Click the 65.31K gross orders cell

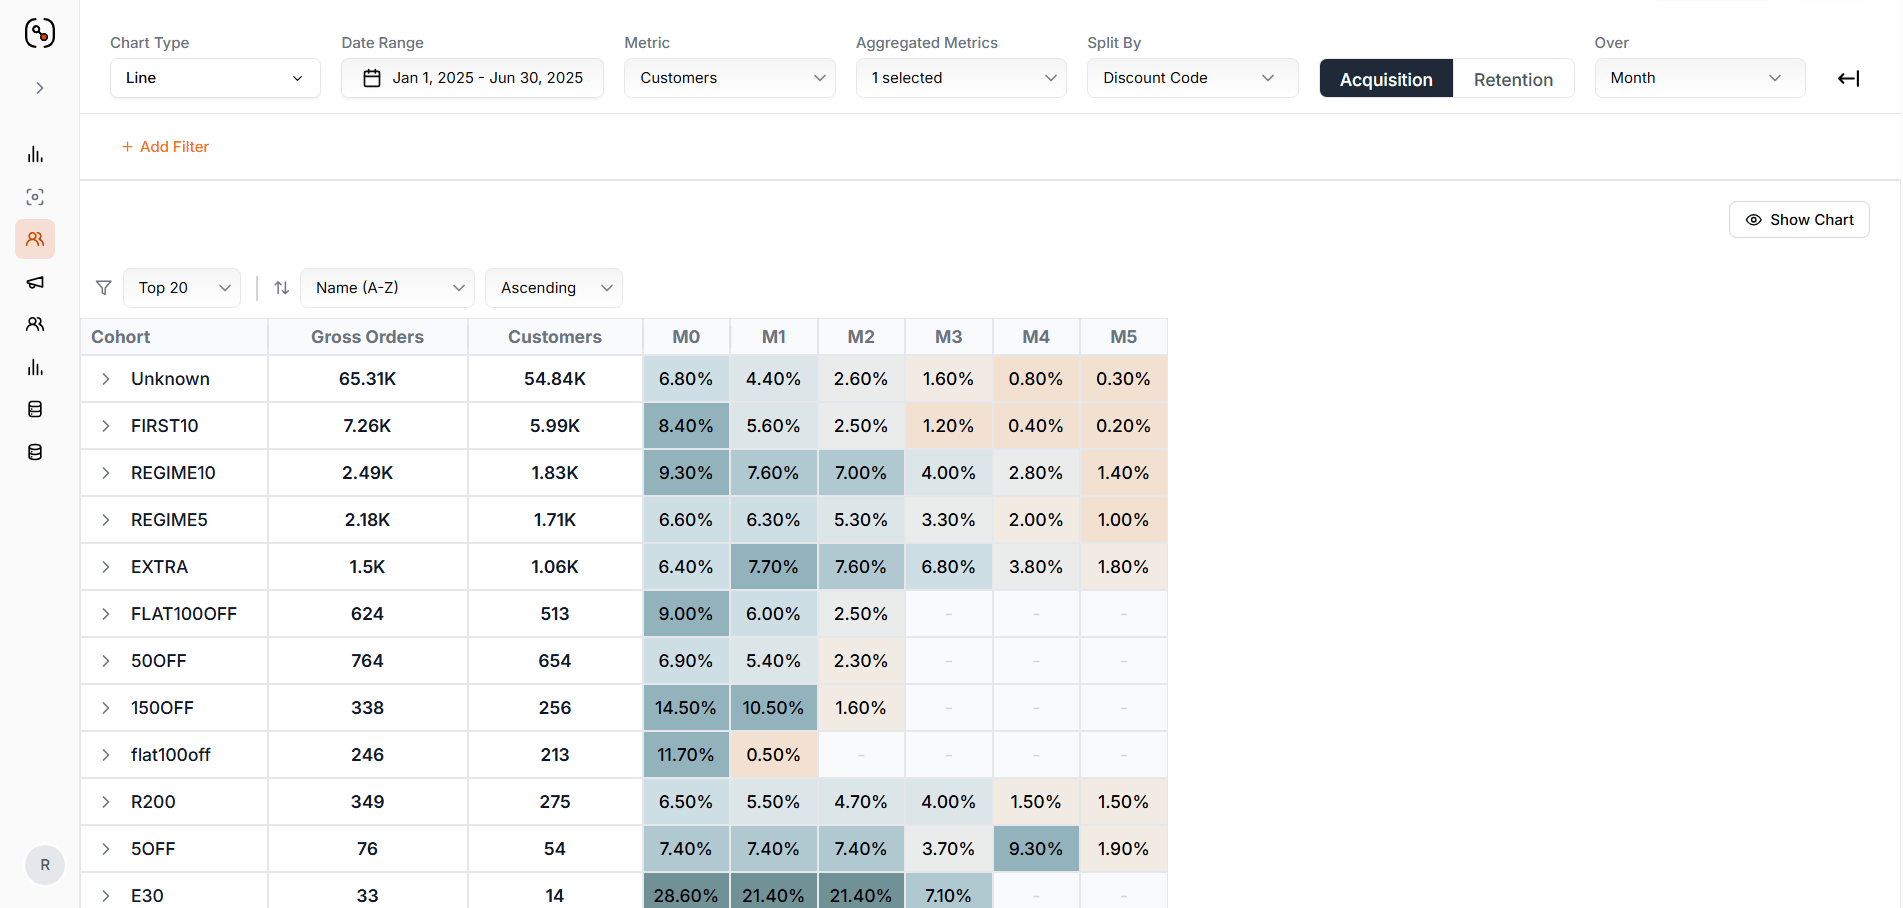(367, 379)
